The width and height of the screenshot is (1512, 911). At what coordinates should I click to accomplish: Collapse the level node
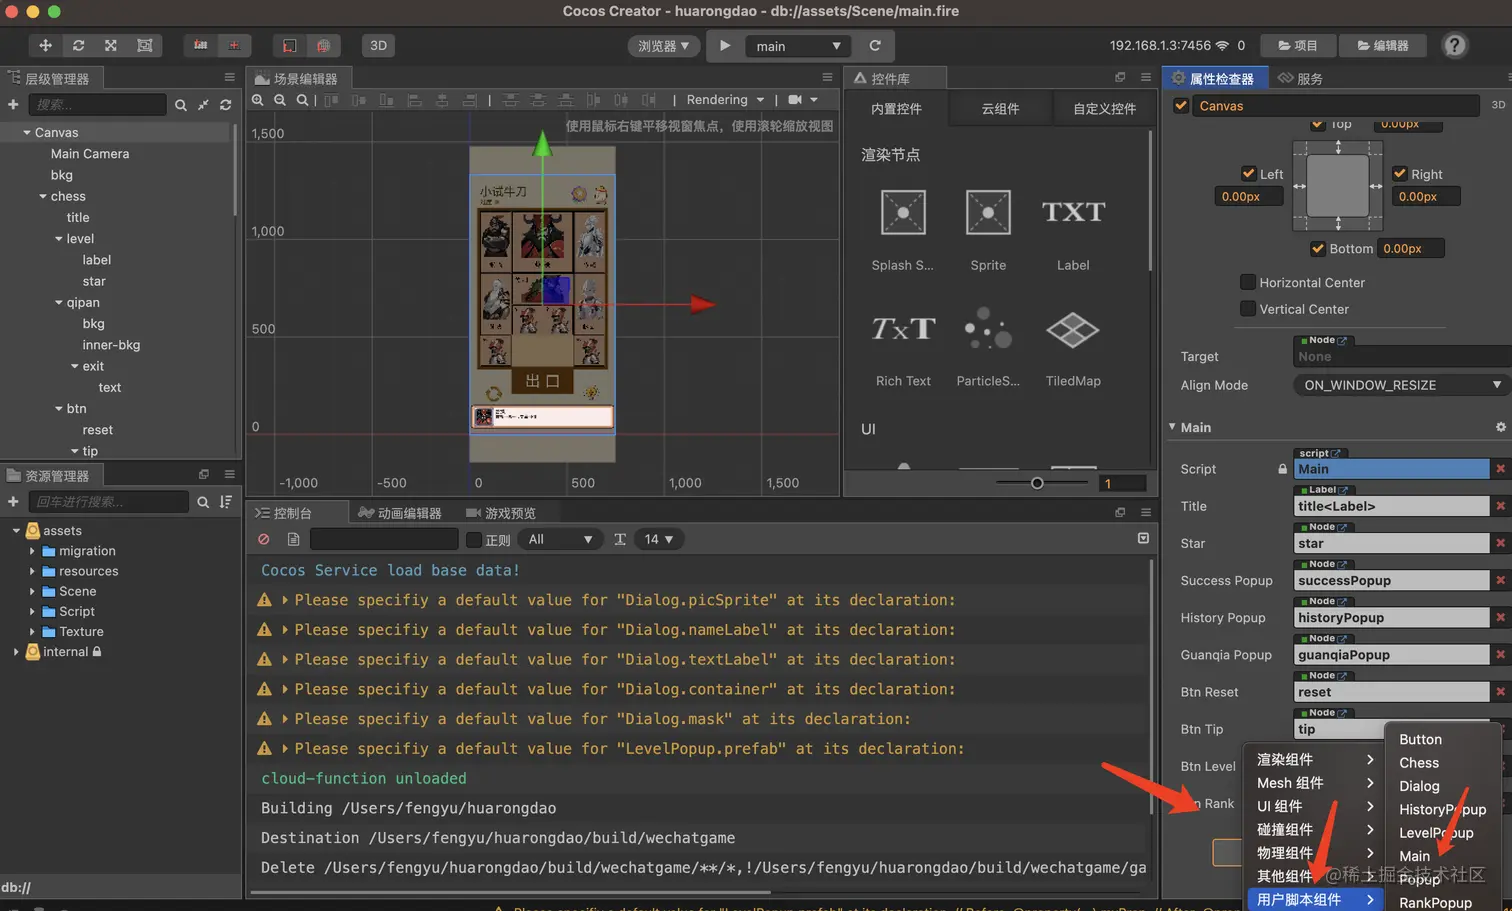click(x=59, y=239)
